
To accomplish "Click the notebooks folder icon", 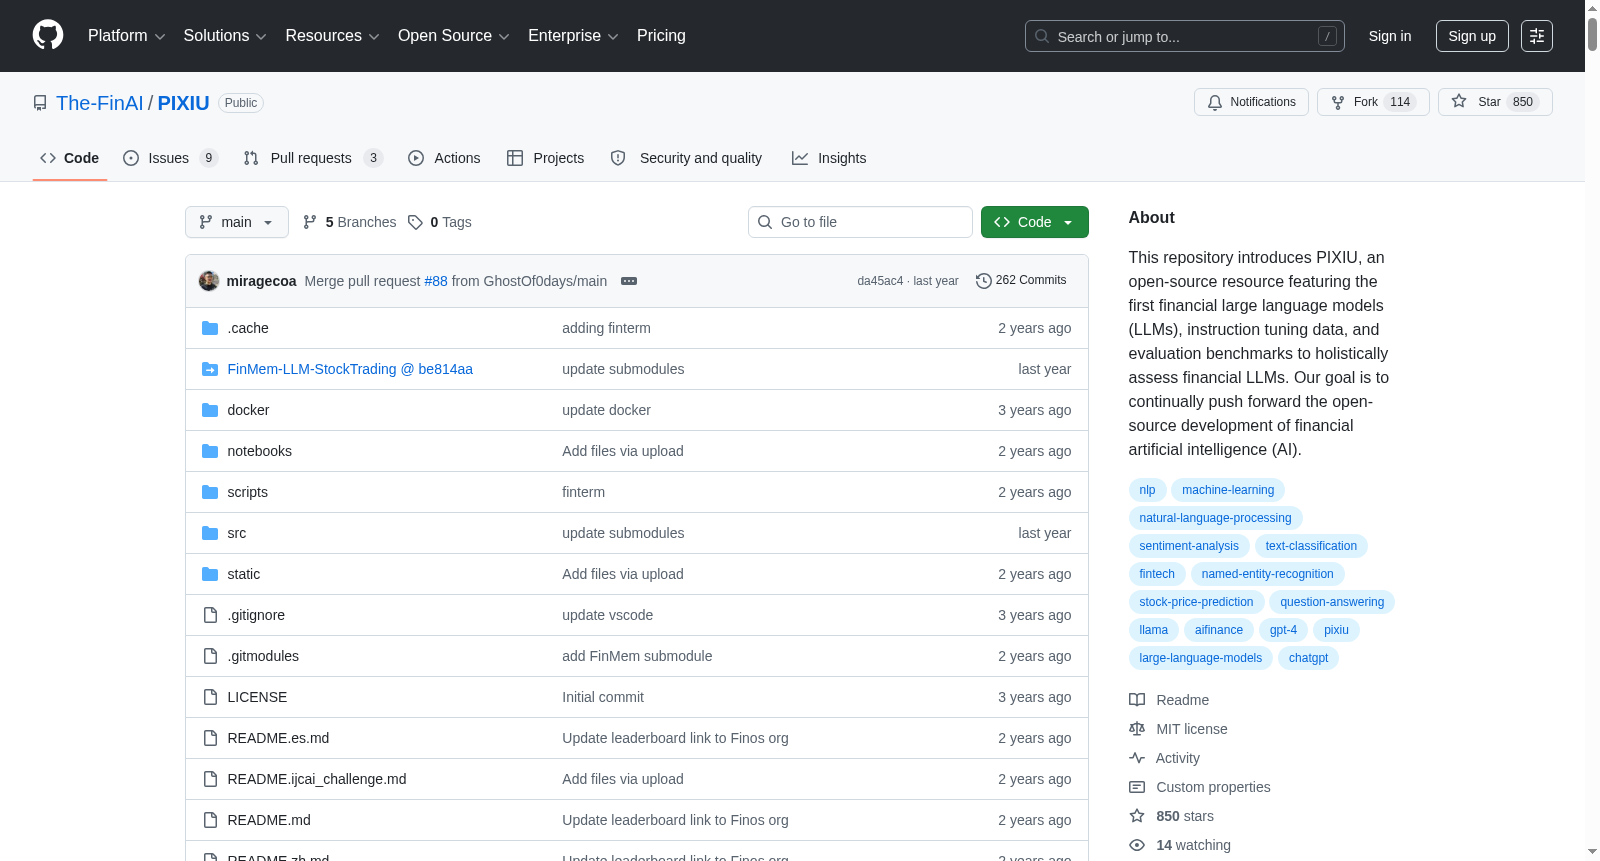I will click(x=210, y=451).
